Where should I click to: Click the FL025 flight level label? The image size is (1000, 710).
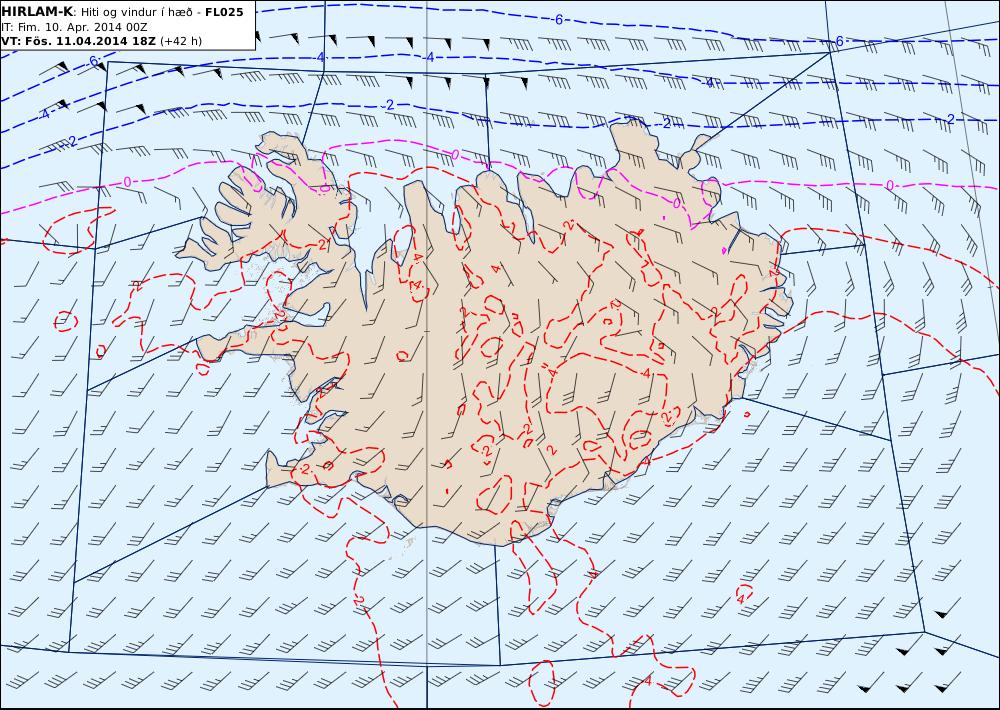pos(224,12)
